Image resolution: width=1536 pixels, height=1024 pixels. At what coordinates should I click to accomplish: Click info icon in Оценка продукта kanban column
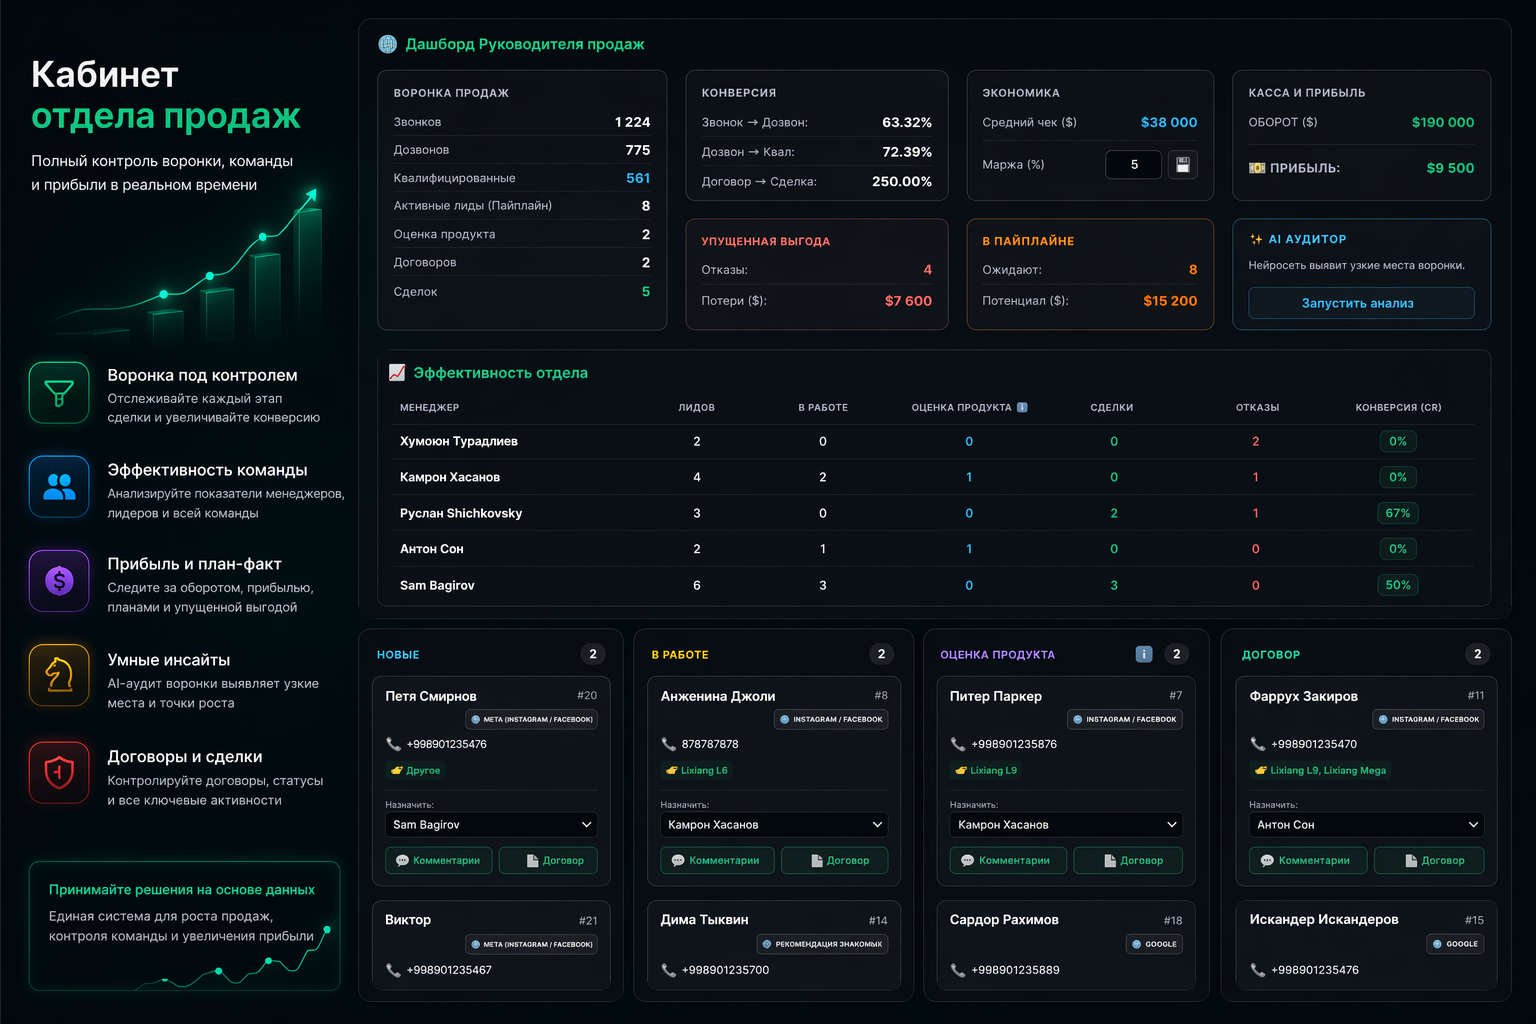click(x=1144, y=654)
